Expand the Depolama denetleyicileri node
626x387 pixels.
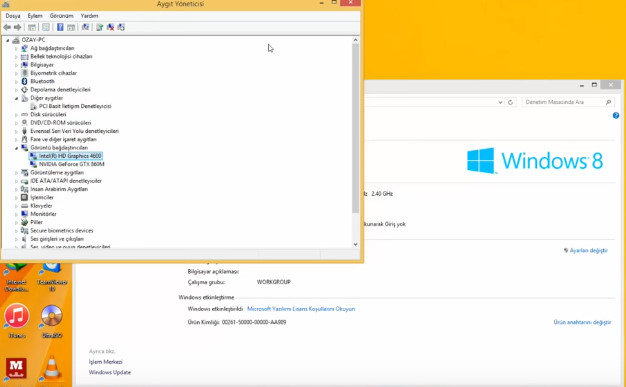[16, 90]
